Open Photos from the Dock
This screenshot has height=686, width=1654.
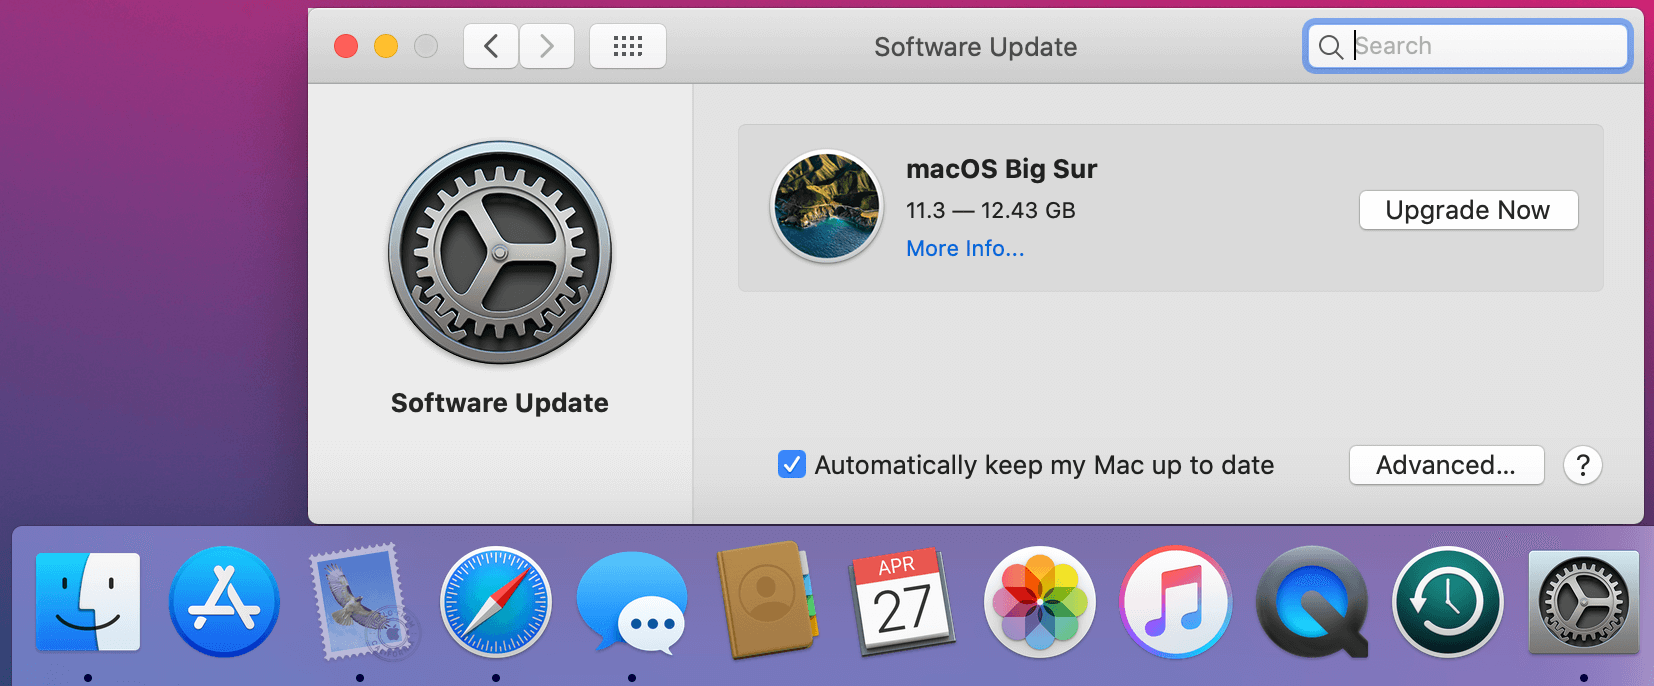(x=1040, y=602)
